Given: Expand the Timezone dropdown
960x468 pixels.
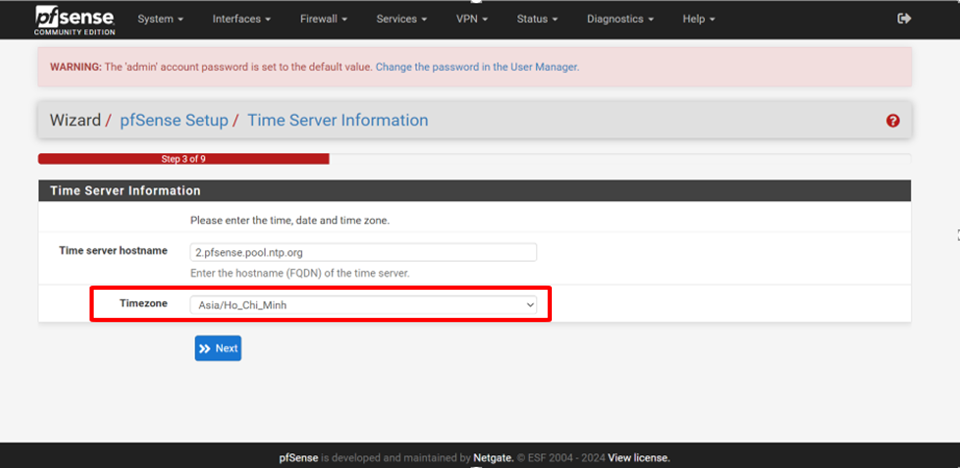Looking at the screenshot, I should [363, 305].
